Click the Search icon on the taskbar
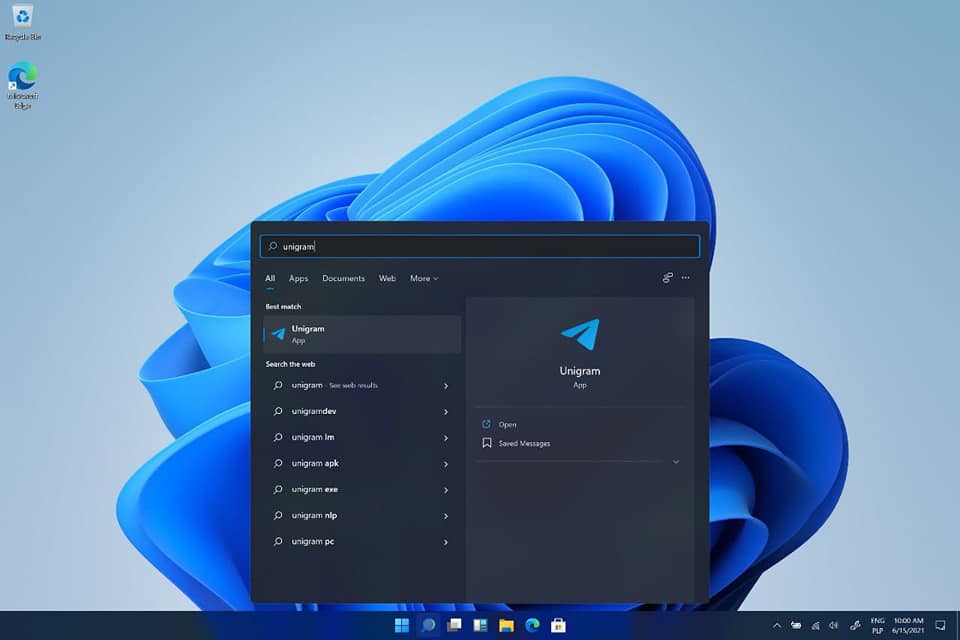Image resolution: width=960 pixels, height=640 pixels. (x=429, y=625)
